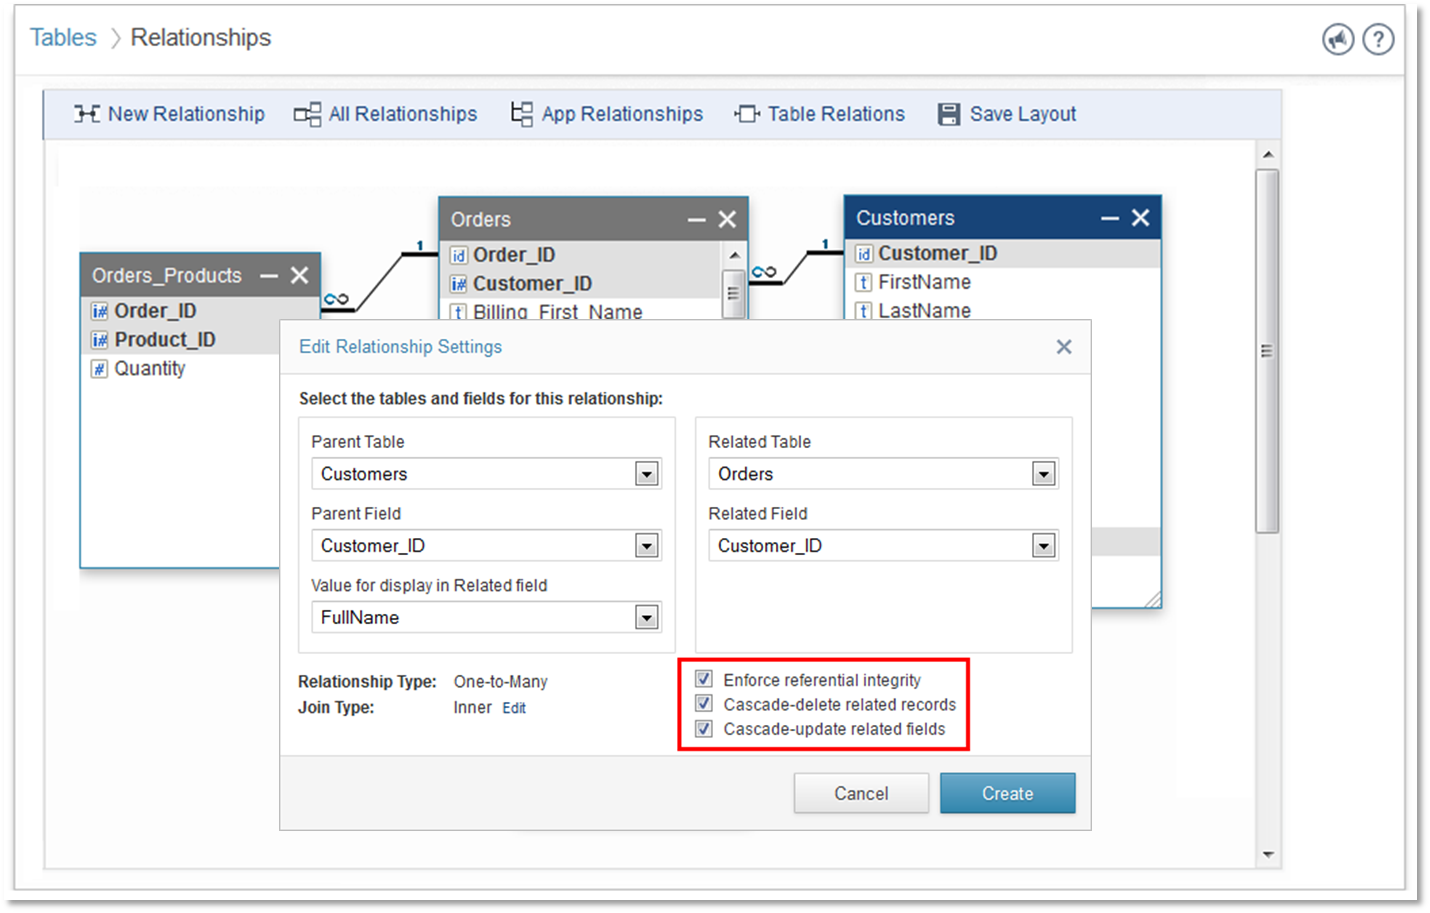The width and height of the screenshot is (1430, 913).
Task: Click the New Relationship toolbar icon
Action: 86,114
